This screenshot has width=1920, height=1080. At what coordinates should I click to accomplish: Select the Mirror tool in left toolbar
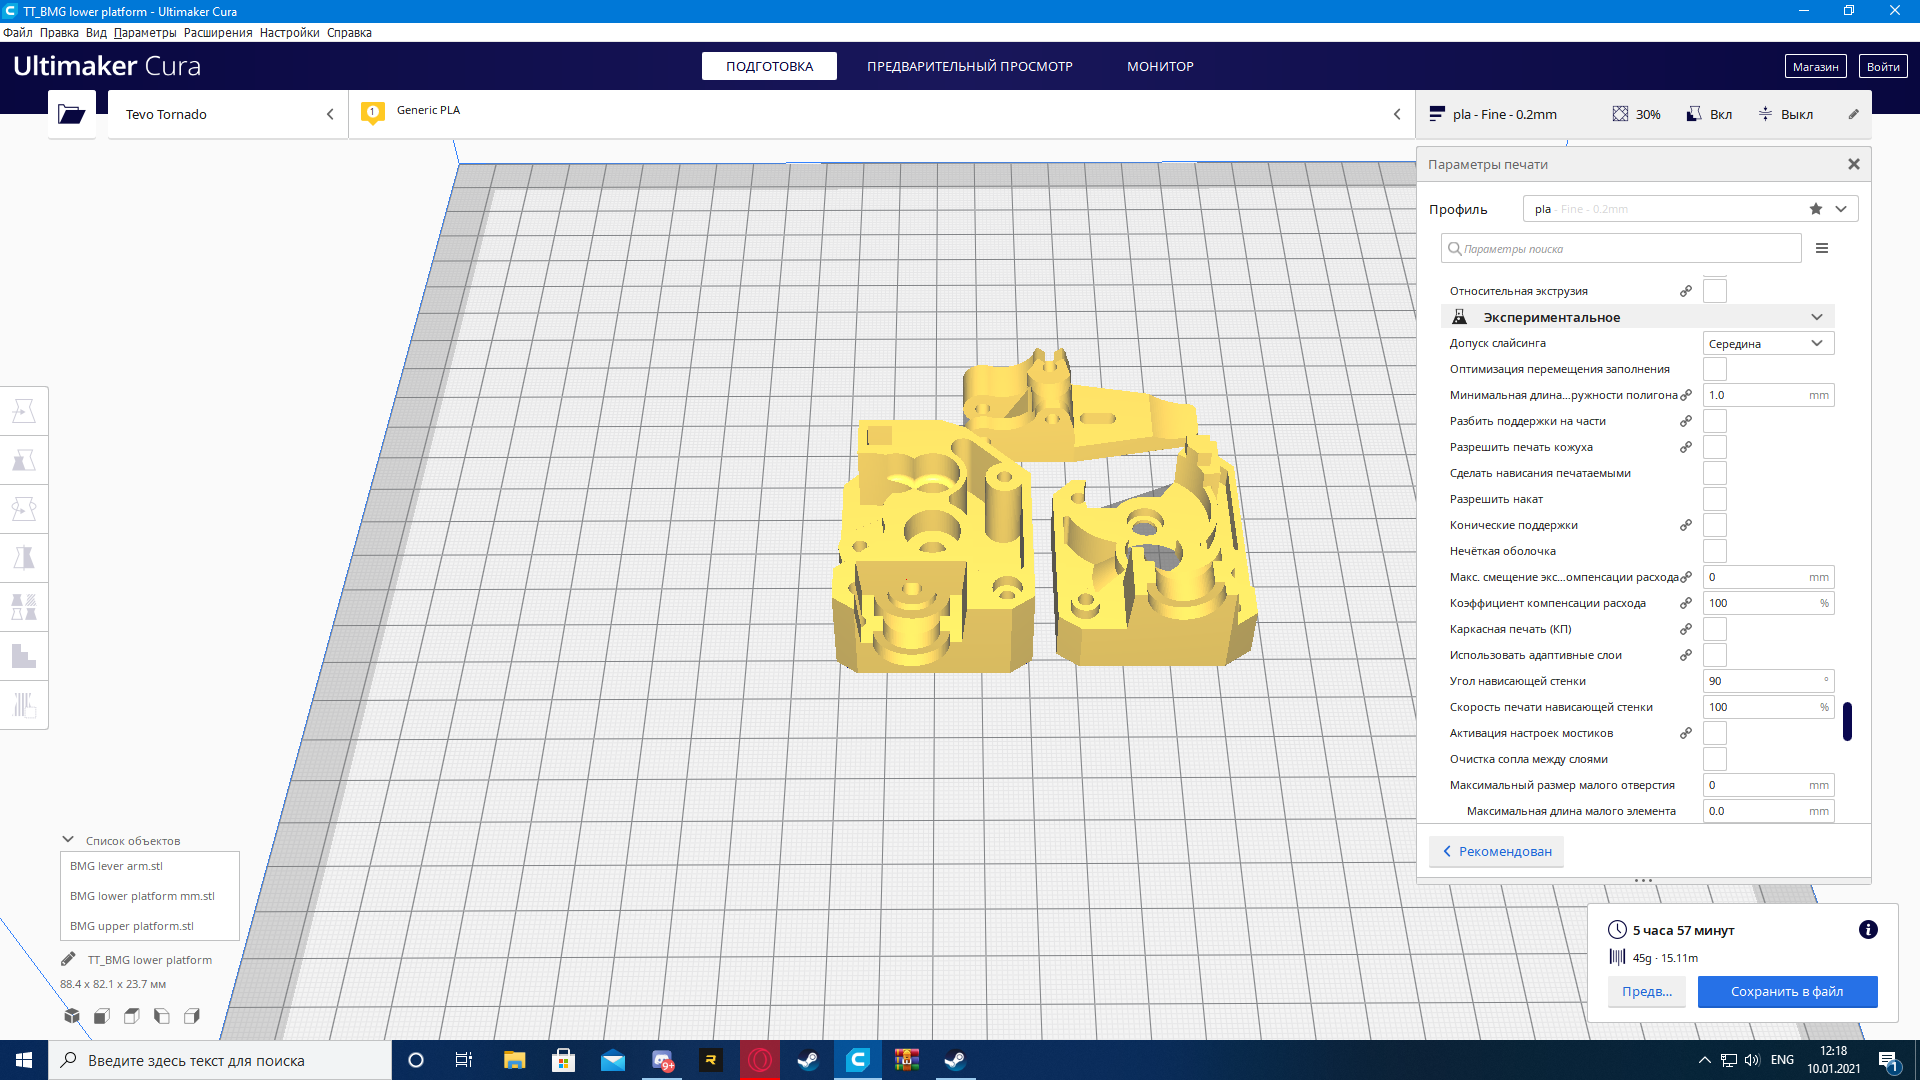24,558
